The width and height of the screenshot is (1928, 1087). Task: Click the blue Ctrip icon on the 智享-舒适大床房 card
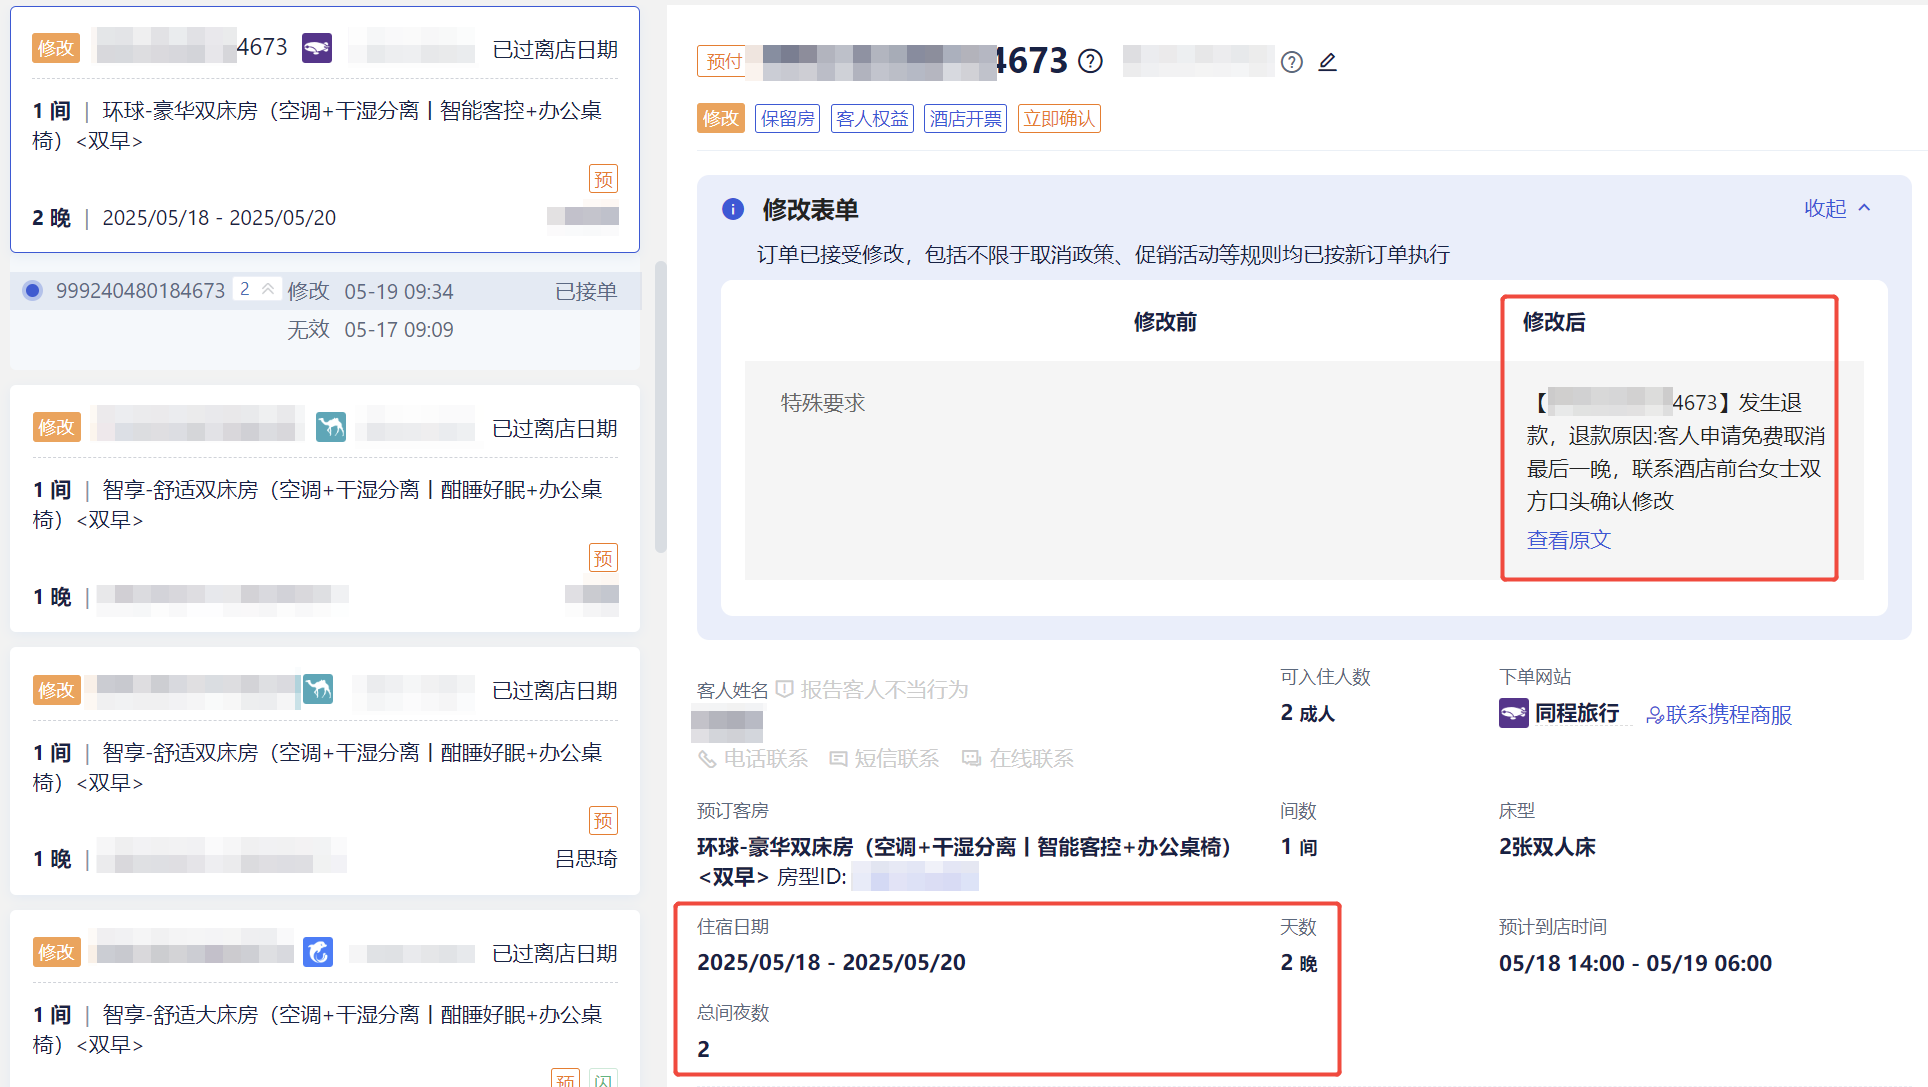(318, 952)
